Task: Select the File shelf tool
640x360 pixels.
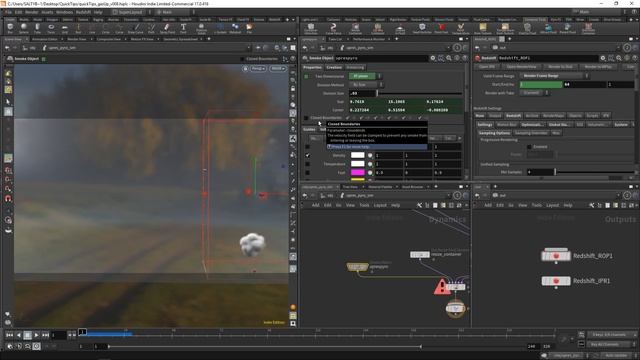Action: point(249,28)
